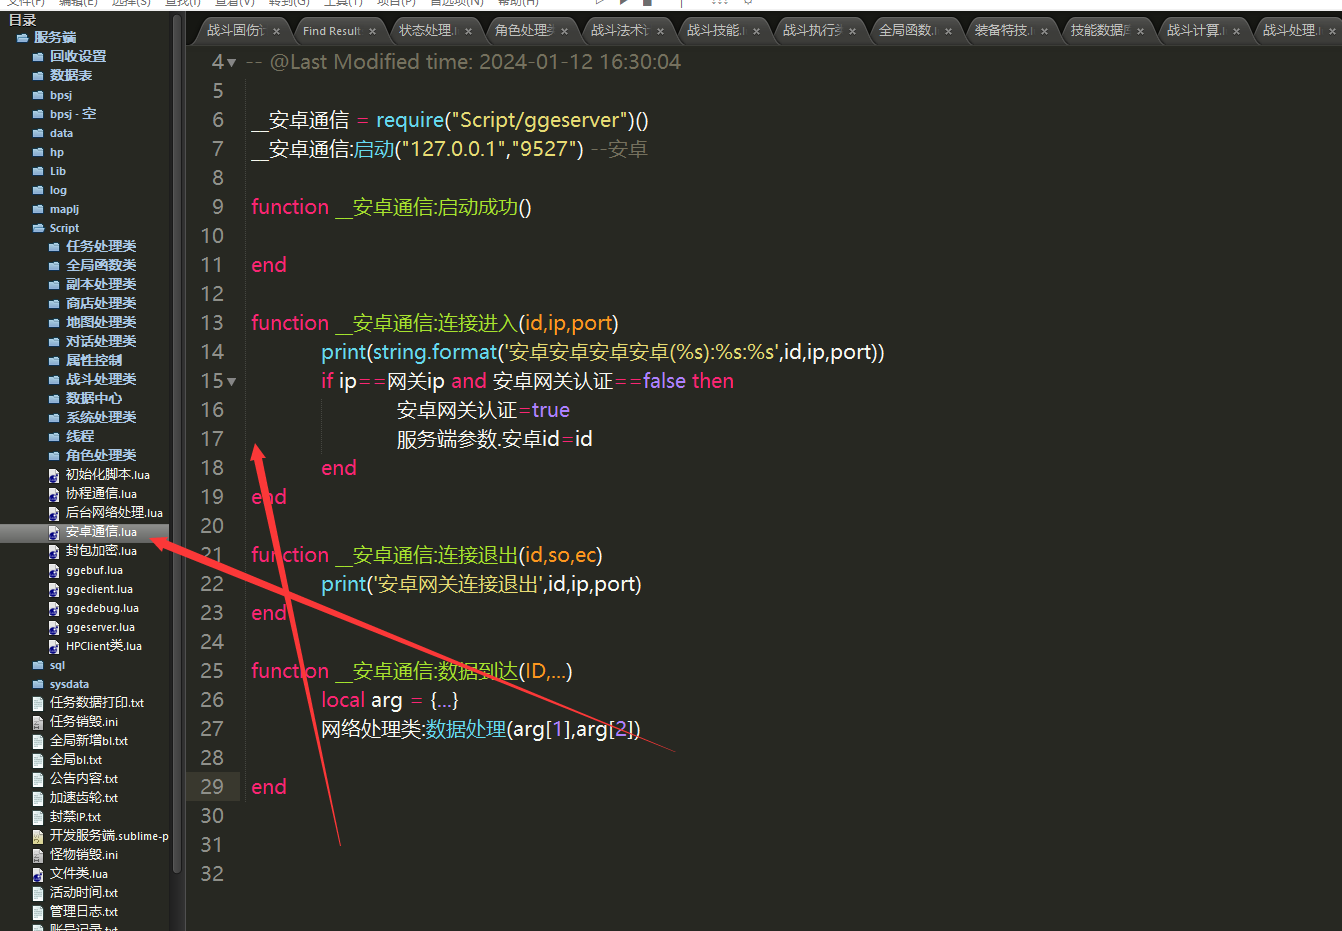Open 全局bl.txt file
This screenshot has height=931, width=1342.
pyautogui.click(x=76, y=760)
